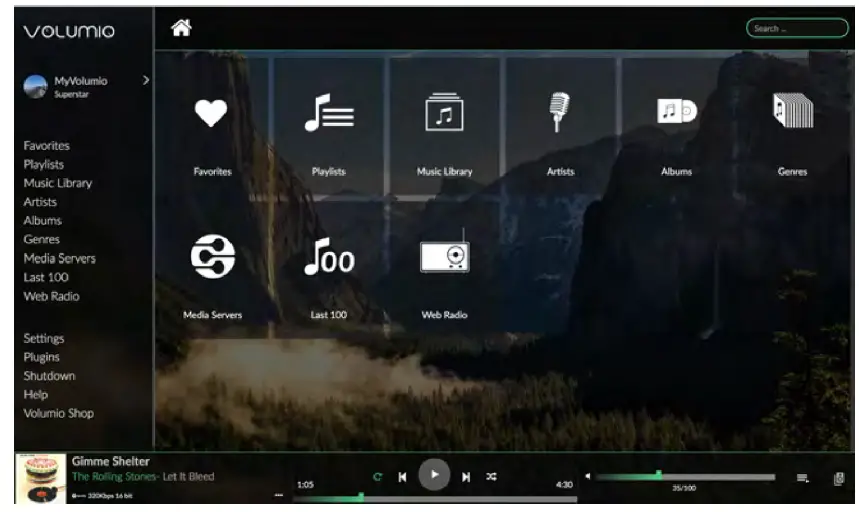Click the track seek bar handle
Screen dimensions: 859x512
pos(361,497)
